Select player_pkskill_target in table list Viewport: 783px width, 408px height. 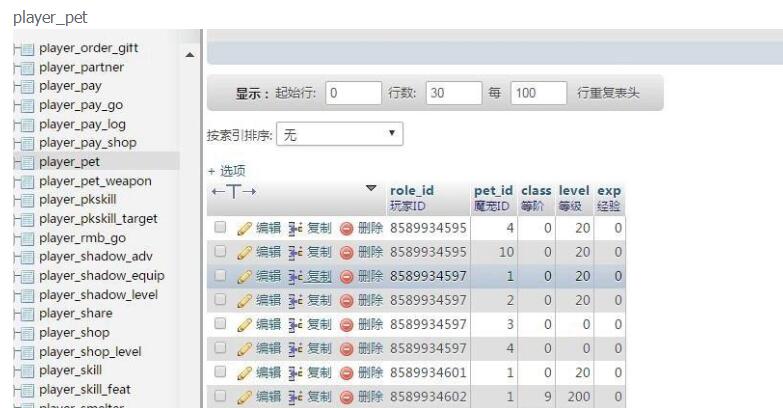tap(98, 219)
